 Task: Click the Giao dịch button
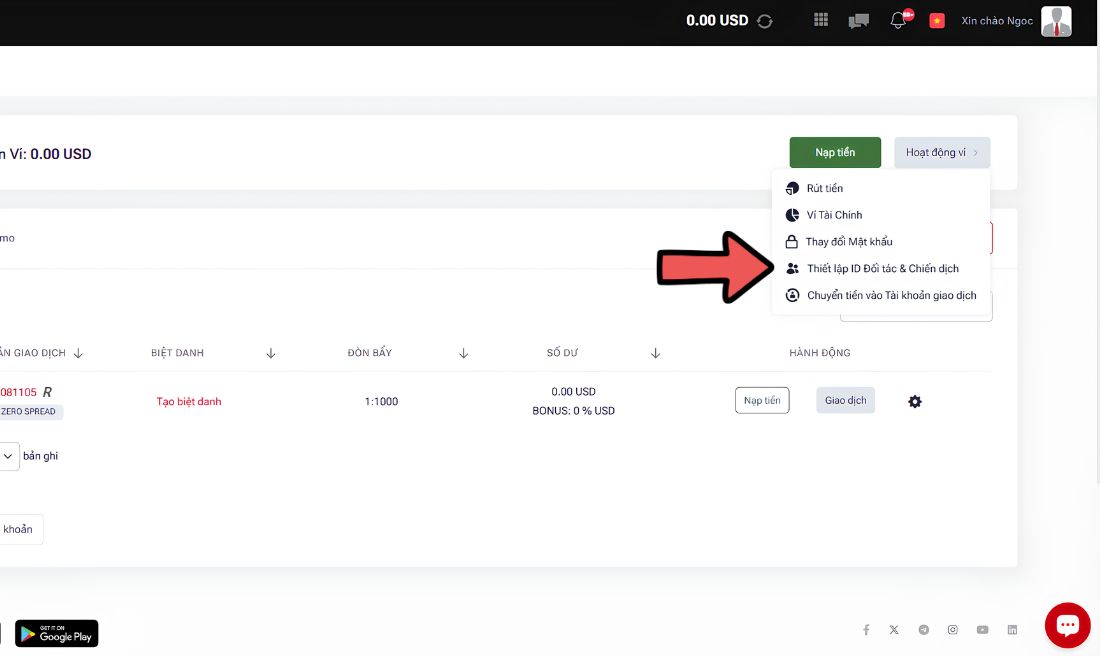[x=845, y=400]
